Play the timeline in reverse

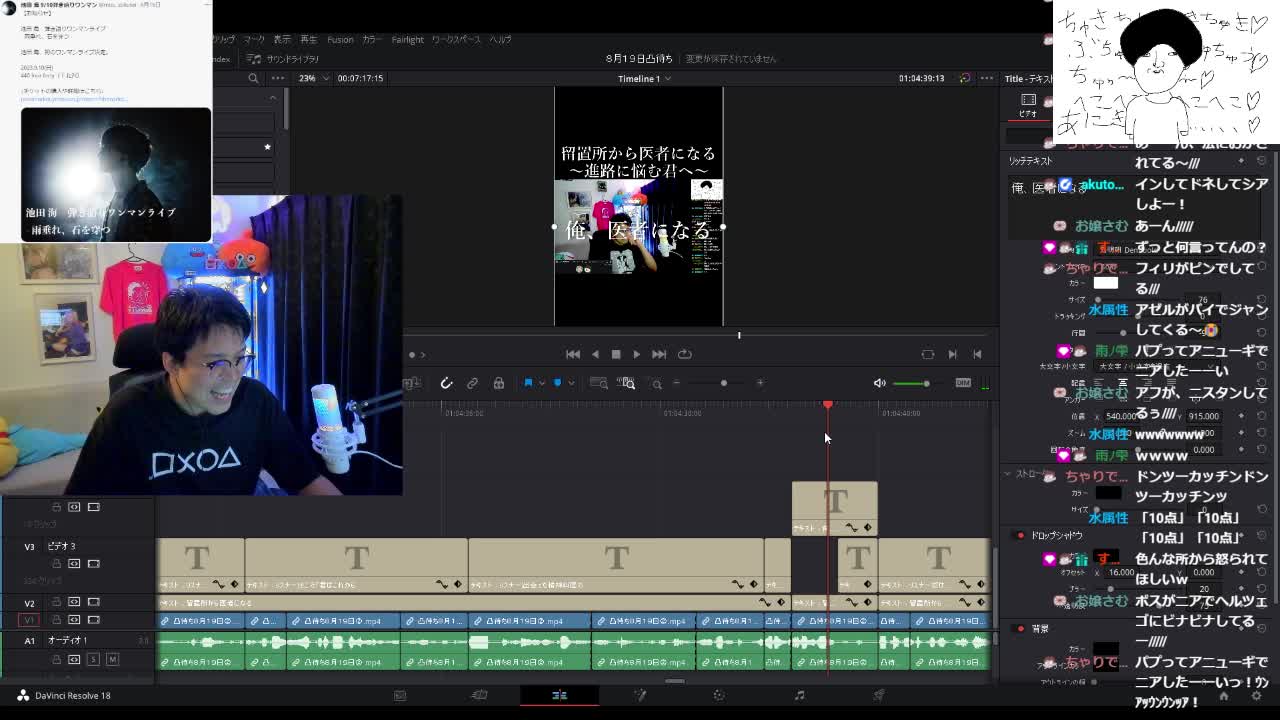click(x=595, y=354)
